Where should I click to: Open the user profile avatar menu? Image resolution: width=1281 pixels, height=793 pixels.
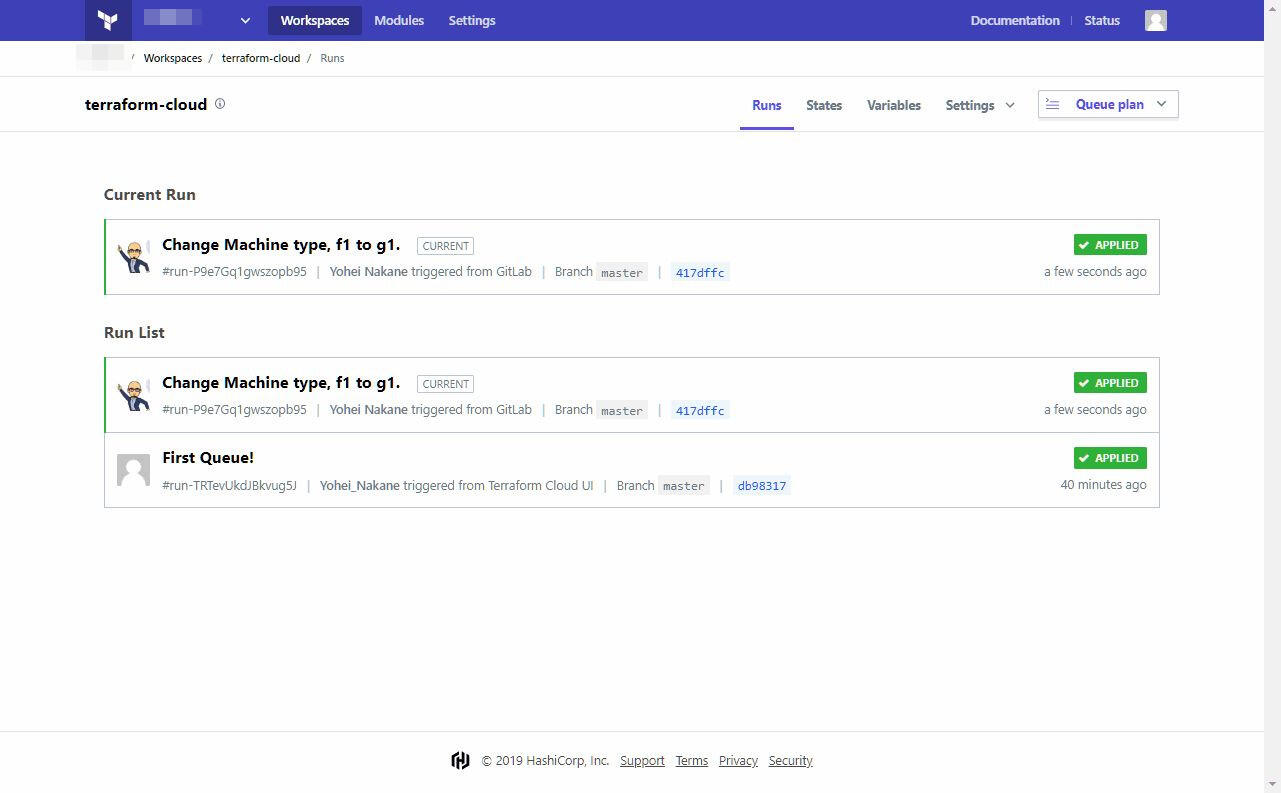(1156, 20)
